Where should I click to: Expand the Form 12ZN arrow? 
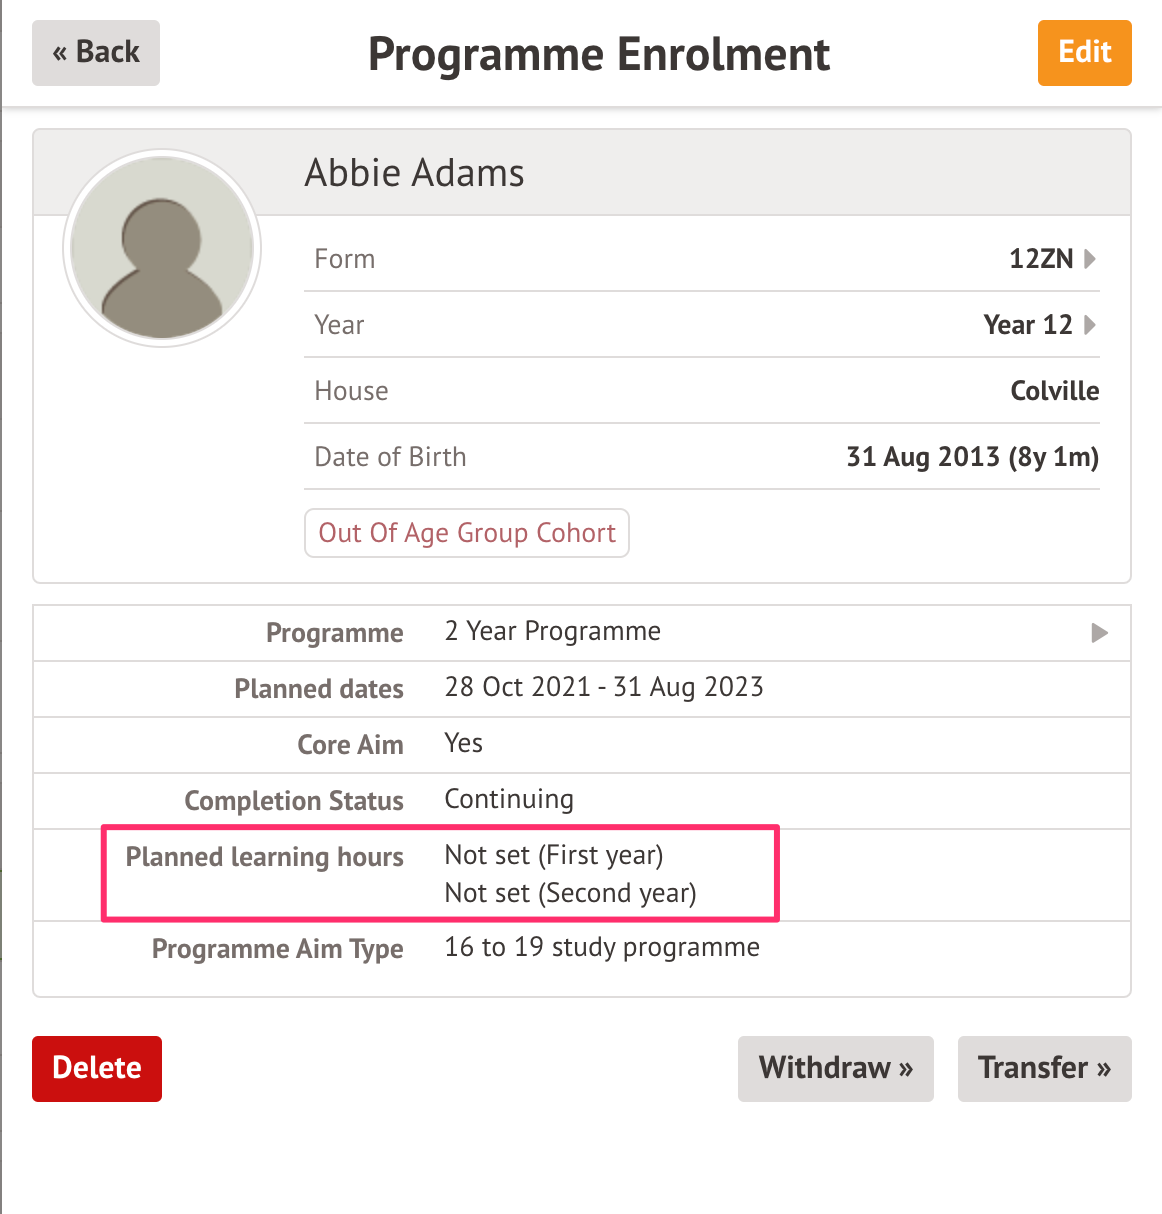click(1090, 259)
